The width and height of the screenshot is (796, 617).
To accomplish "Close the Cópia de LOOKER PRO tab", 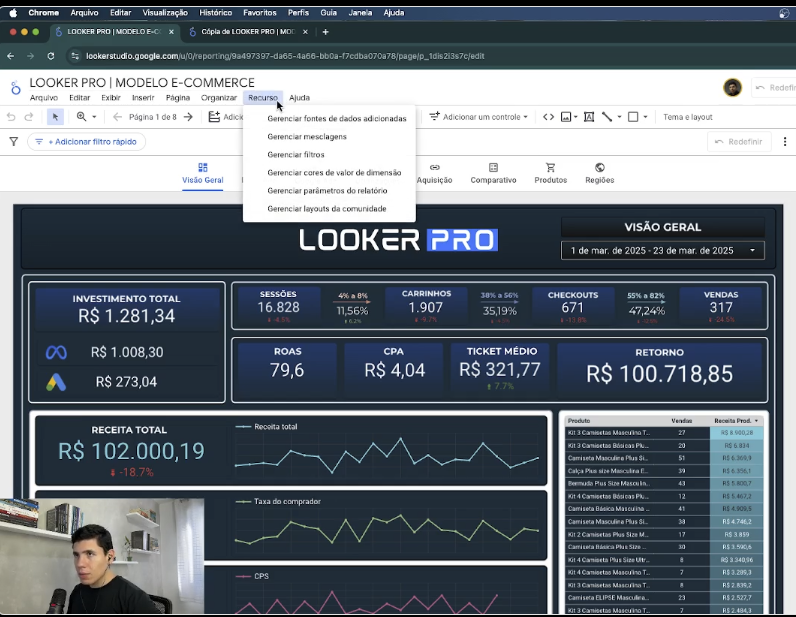I will click(305, 31).
